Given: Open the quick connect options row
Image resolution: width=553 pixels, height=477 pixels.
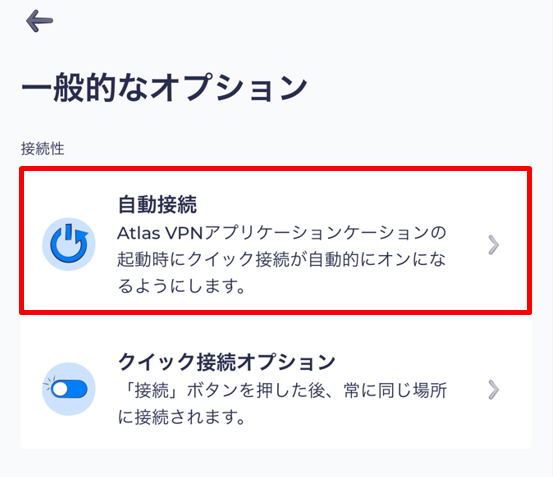Looking at the screenshot, I should pos(275,382).
